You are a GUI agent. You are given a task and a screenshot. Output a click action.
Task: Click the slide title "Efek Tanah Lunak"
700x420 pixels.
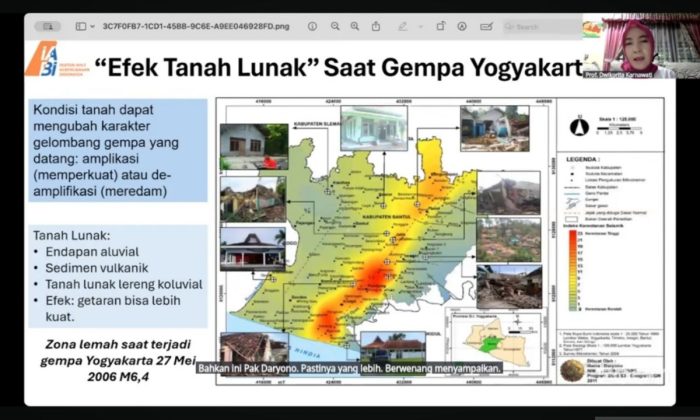[x=206, y=68]
